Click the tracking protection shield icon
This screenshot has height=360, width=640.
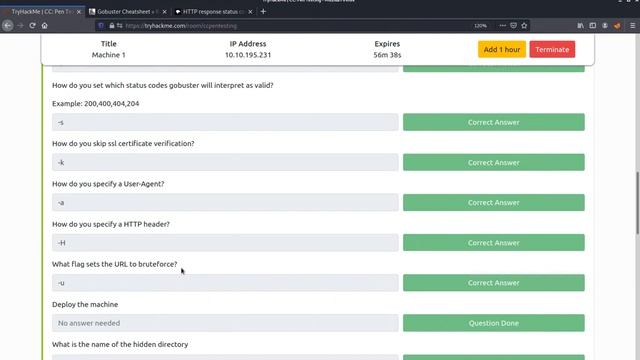(101, 25)
